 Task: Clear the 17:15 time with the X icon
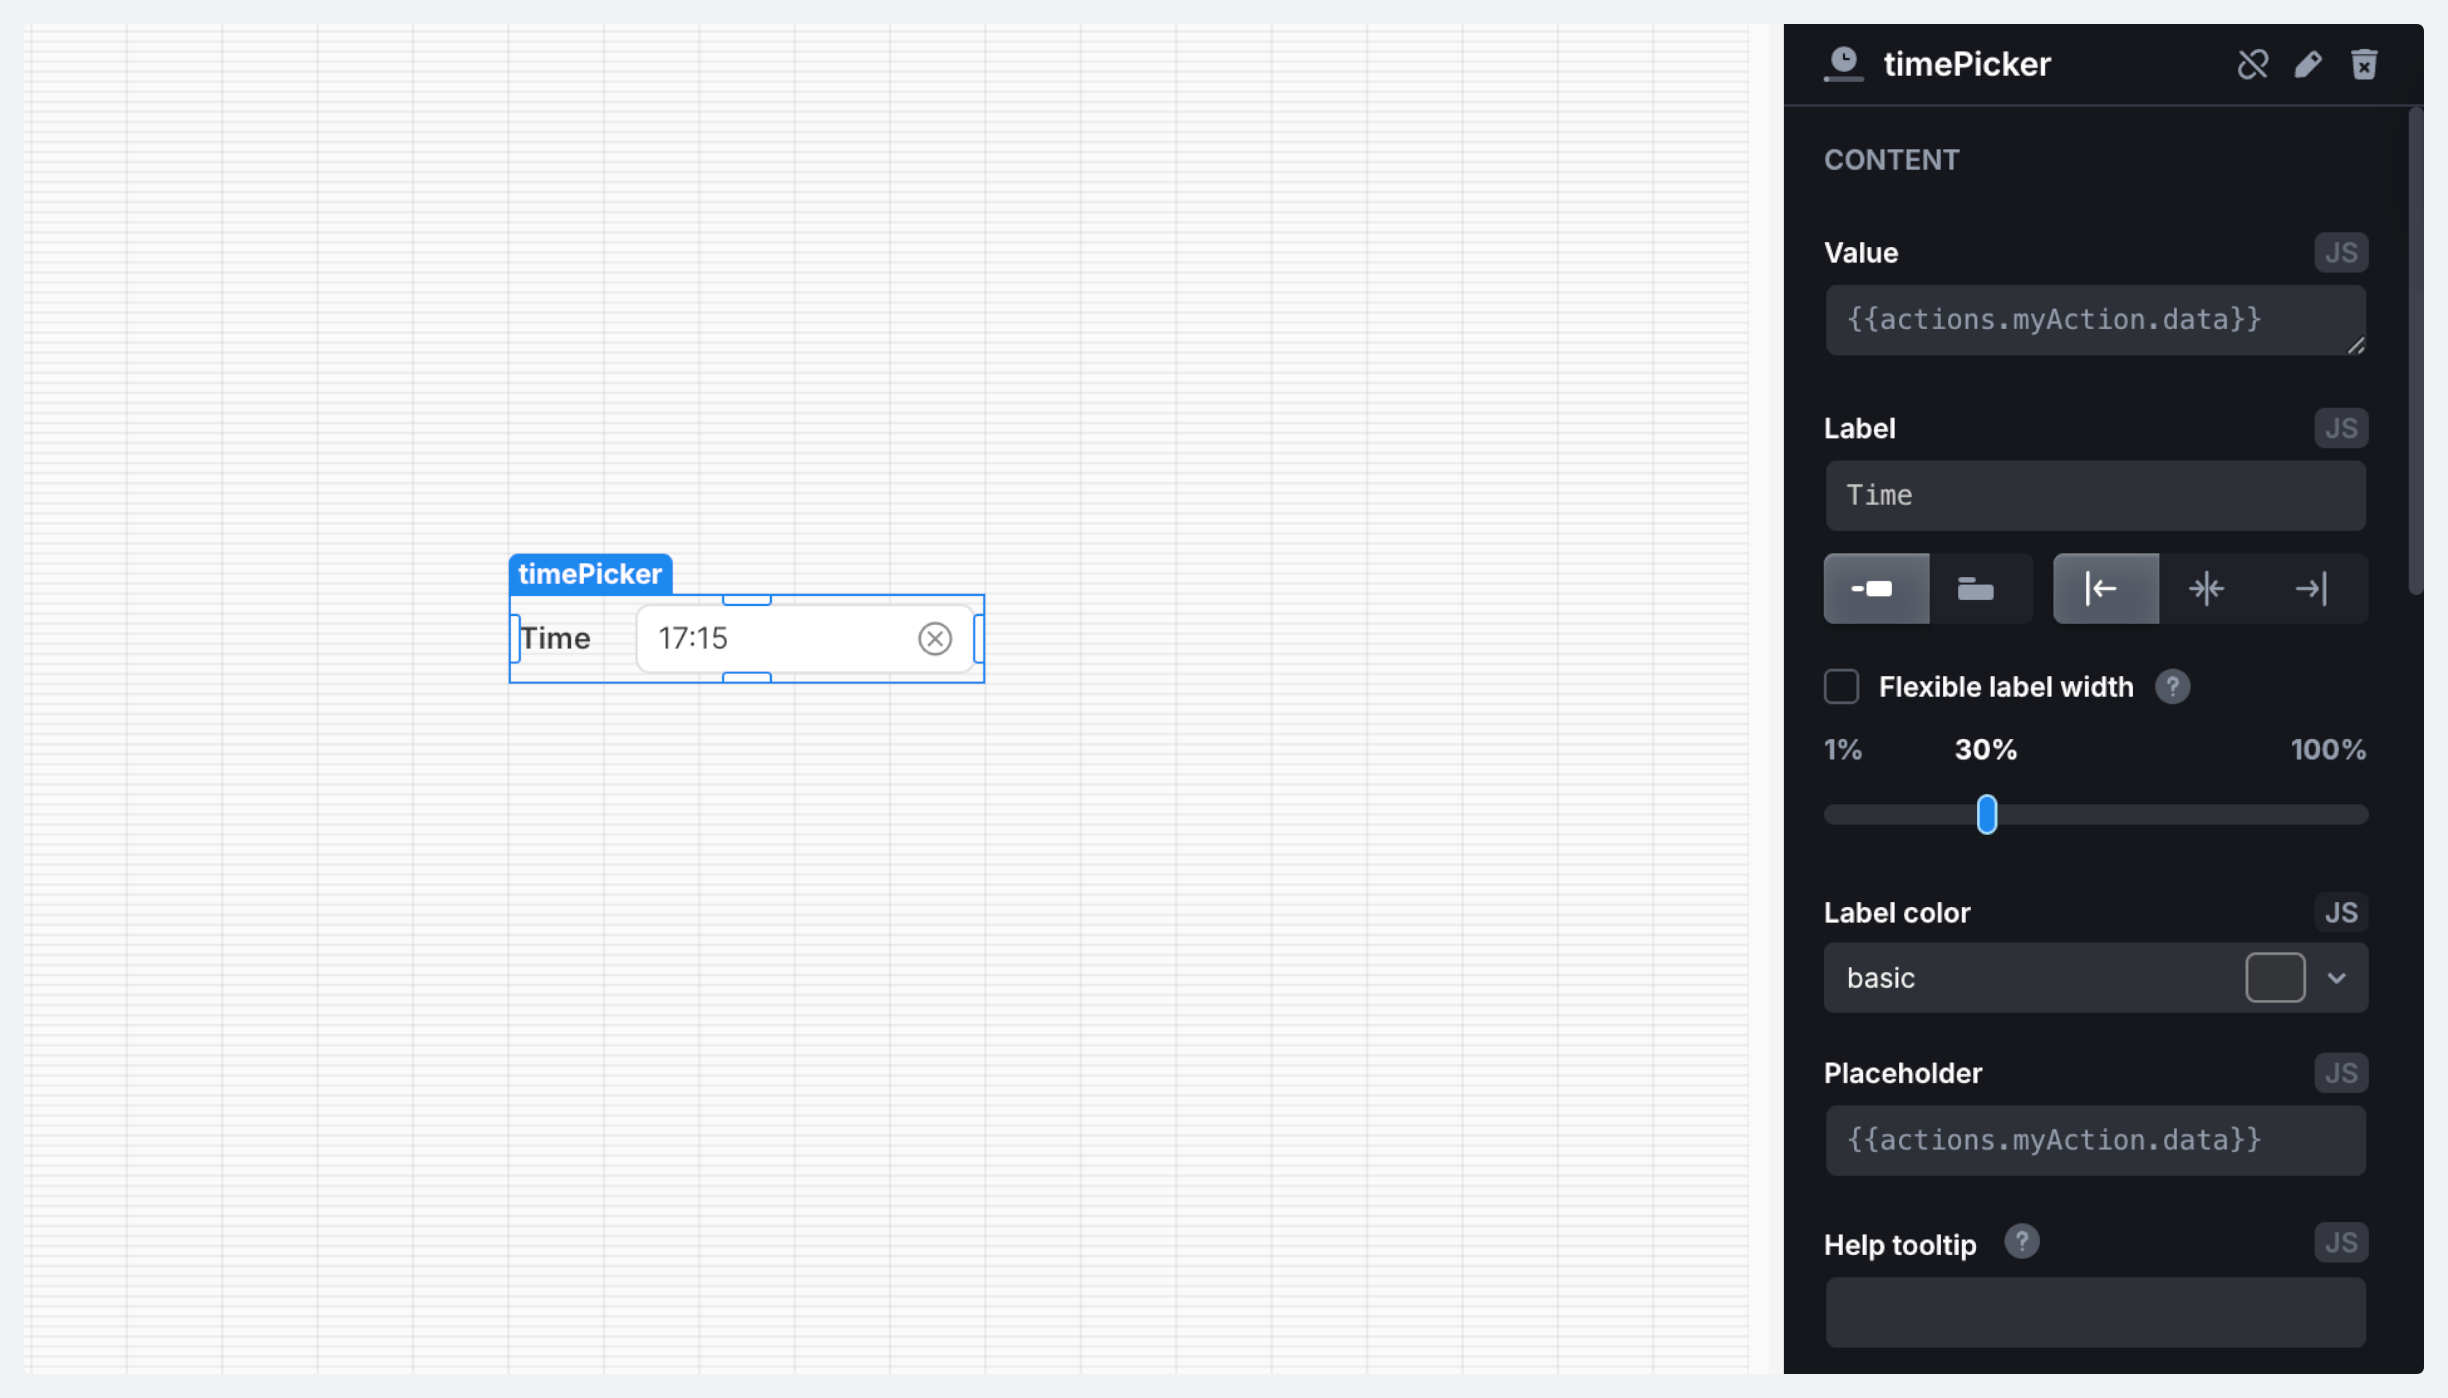935,638
